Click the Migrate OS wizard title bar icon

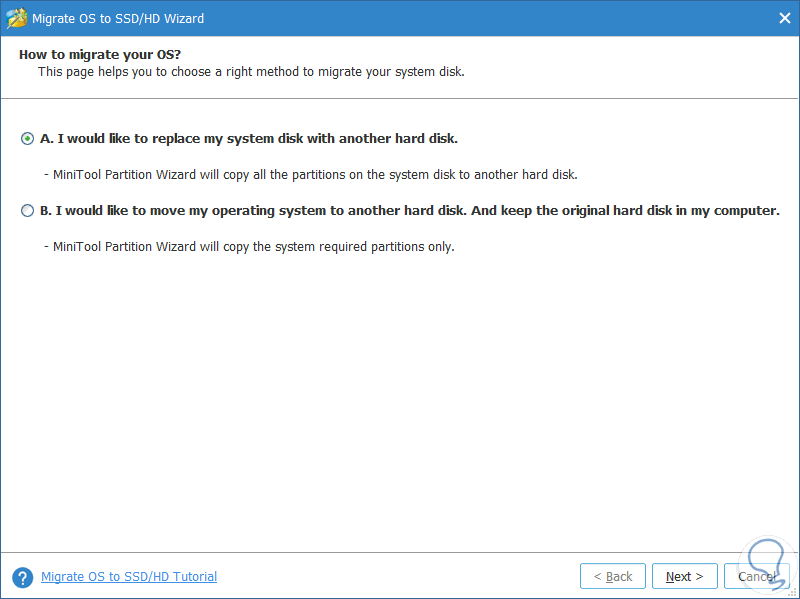click(16, 18)
